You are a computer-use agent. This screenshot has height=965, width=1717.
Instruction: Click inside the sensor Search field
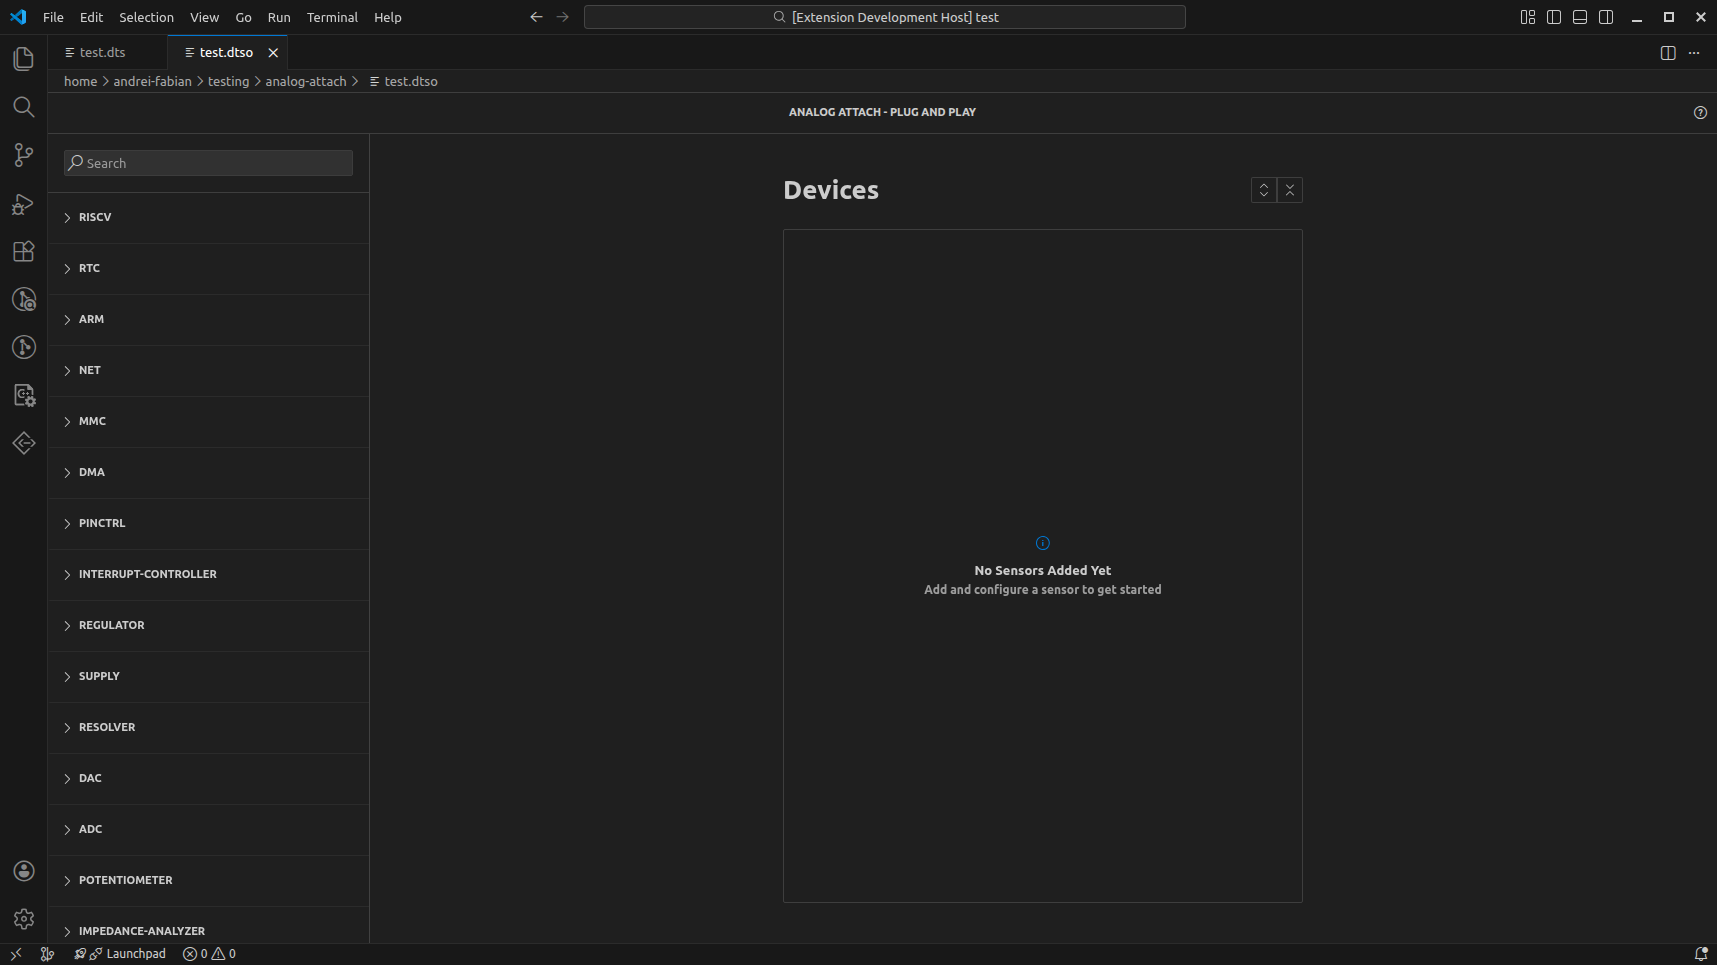point(207,162)
